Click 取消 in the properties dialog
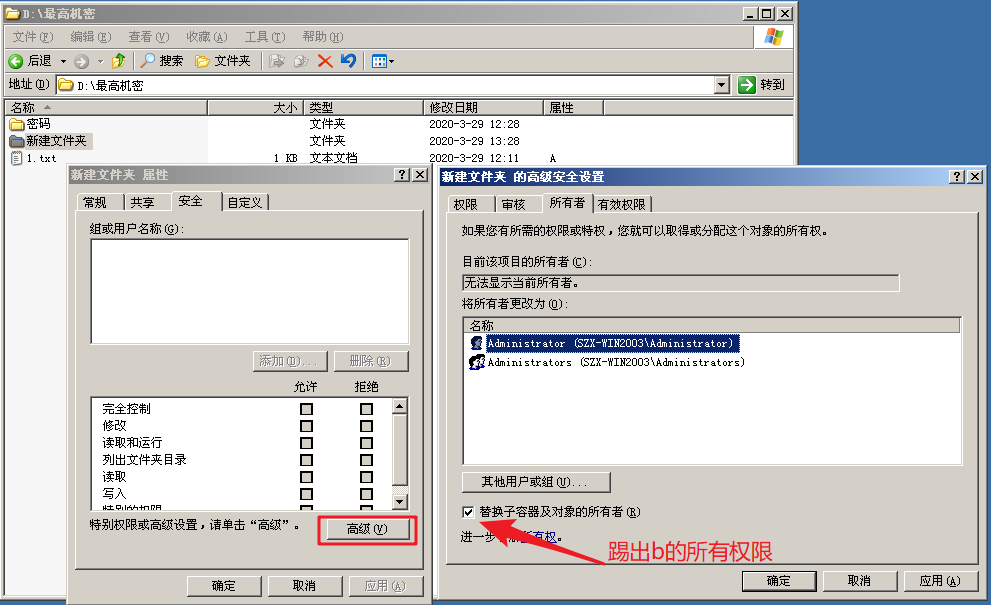Viewport: 991px width, 605px height. [x=305, y=586]
